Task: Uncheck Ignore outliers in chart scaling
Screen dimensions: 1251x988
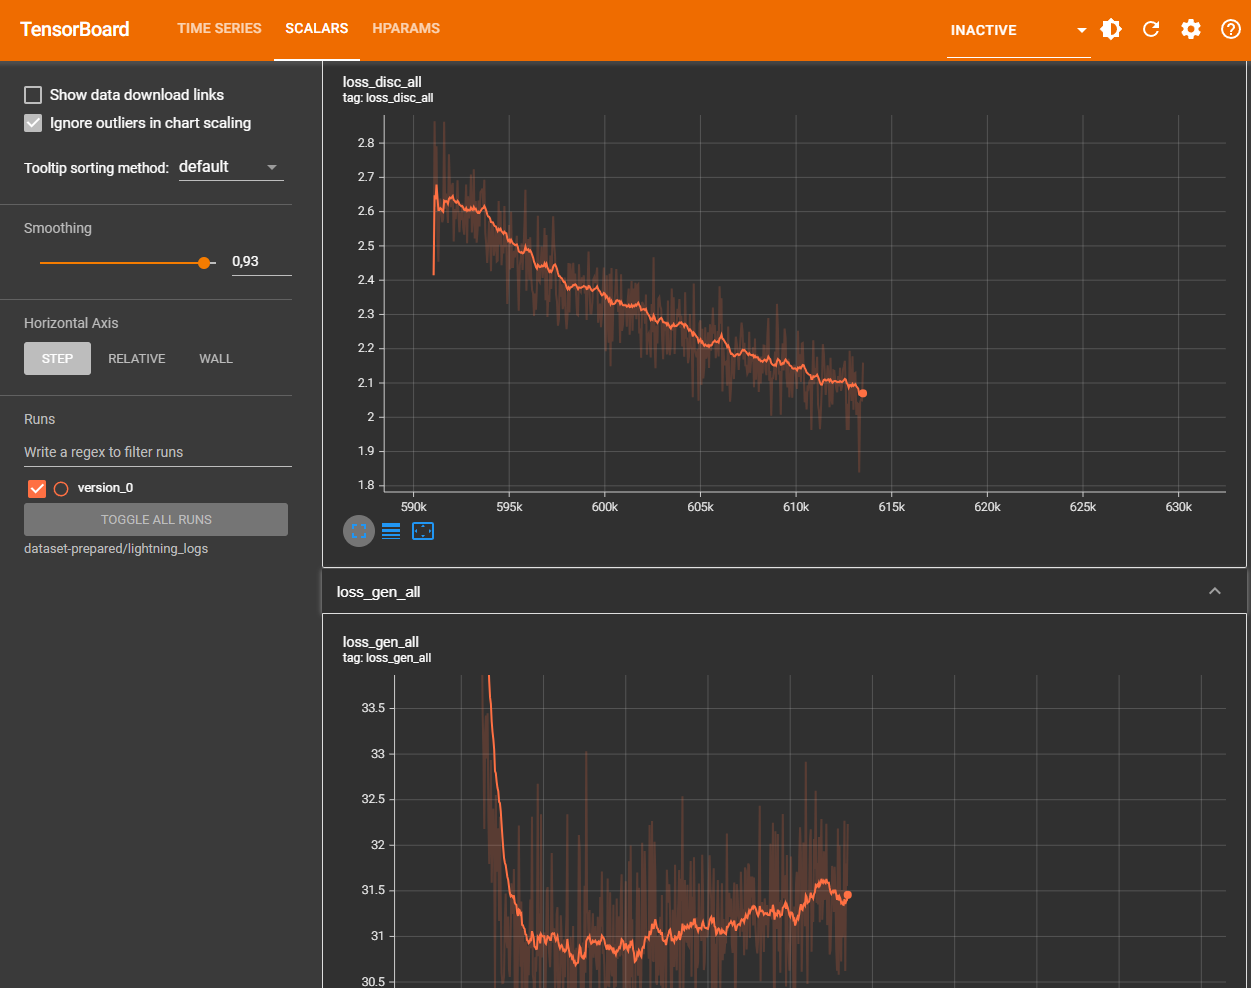Action: click(x=33, y=123)
